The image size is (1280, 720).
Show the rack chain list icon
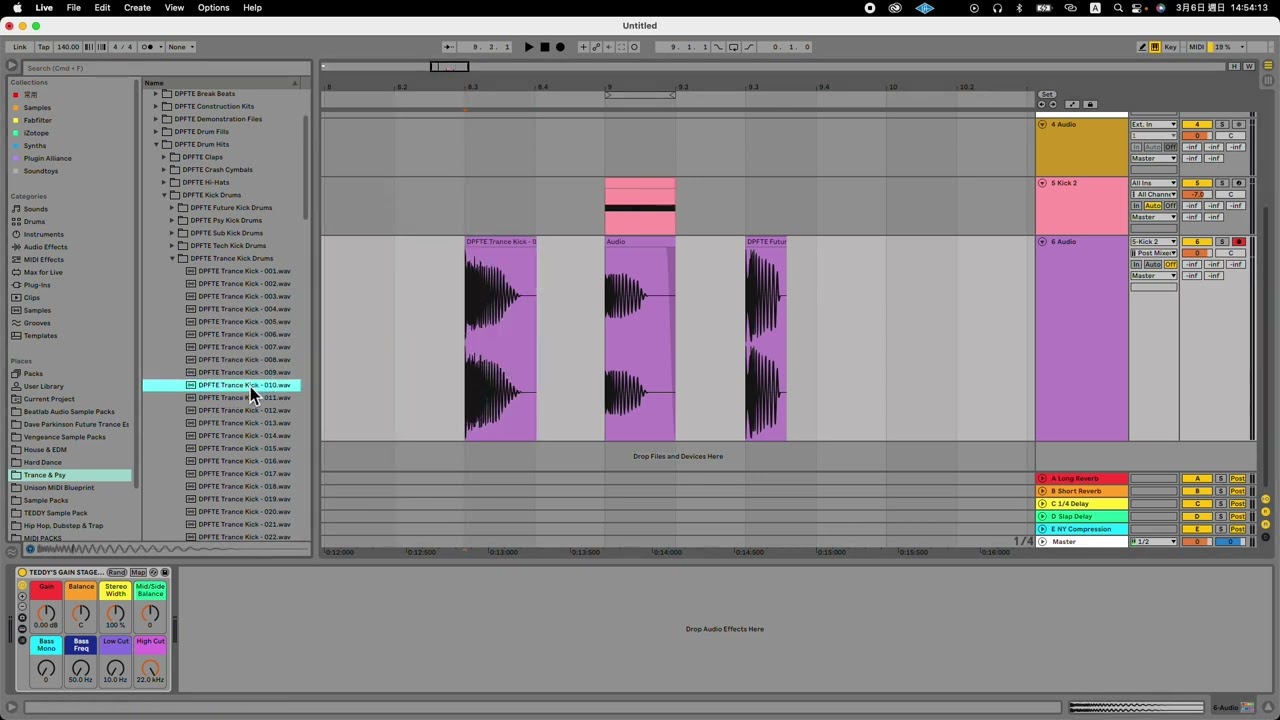point(22,629)
